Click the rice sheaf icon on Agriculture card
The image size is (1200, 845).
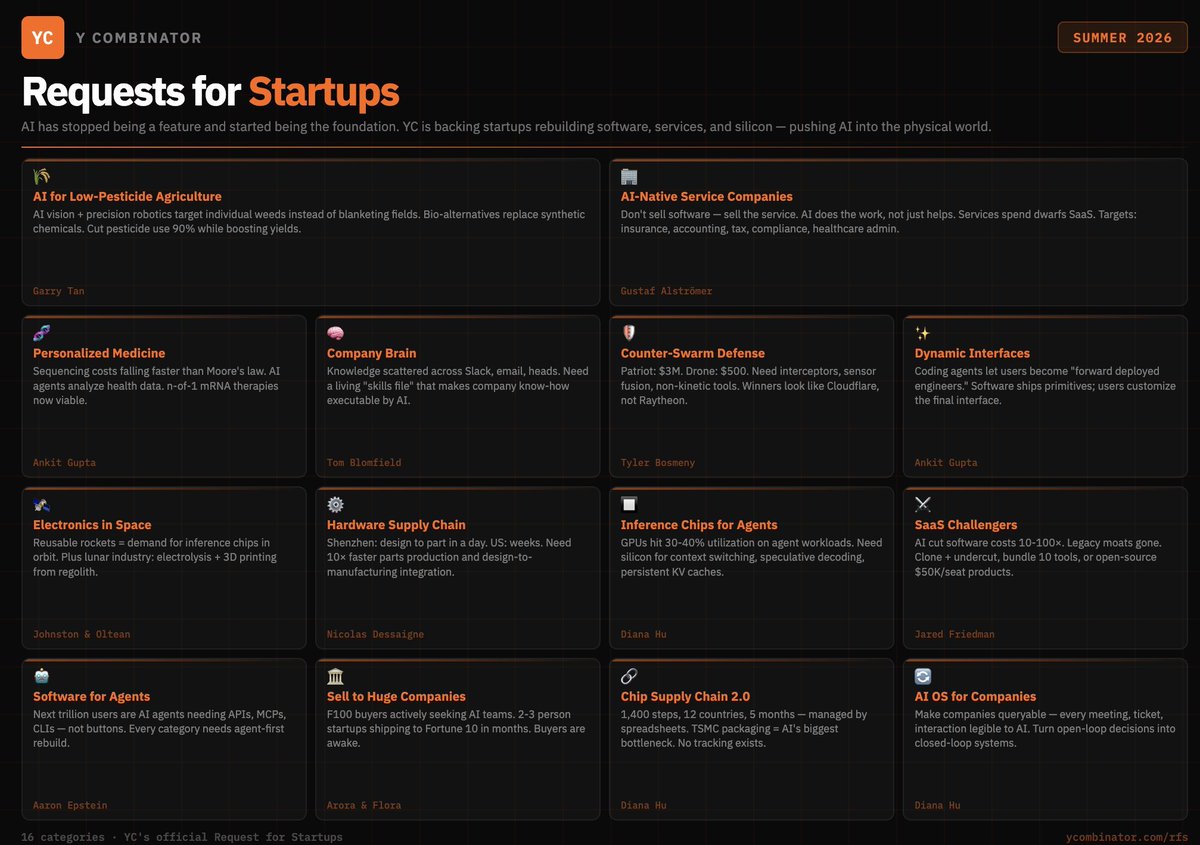pos(41,177)
